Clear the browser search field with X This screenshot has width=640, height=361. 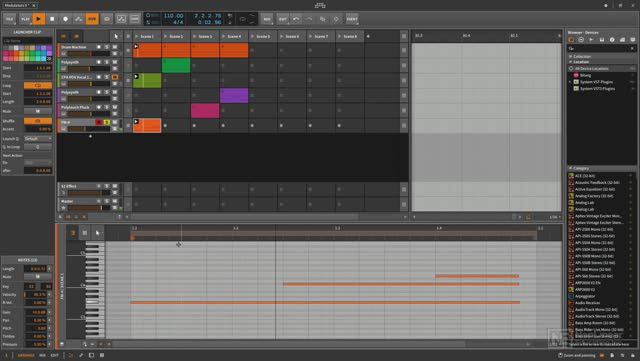[632, 49]
